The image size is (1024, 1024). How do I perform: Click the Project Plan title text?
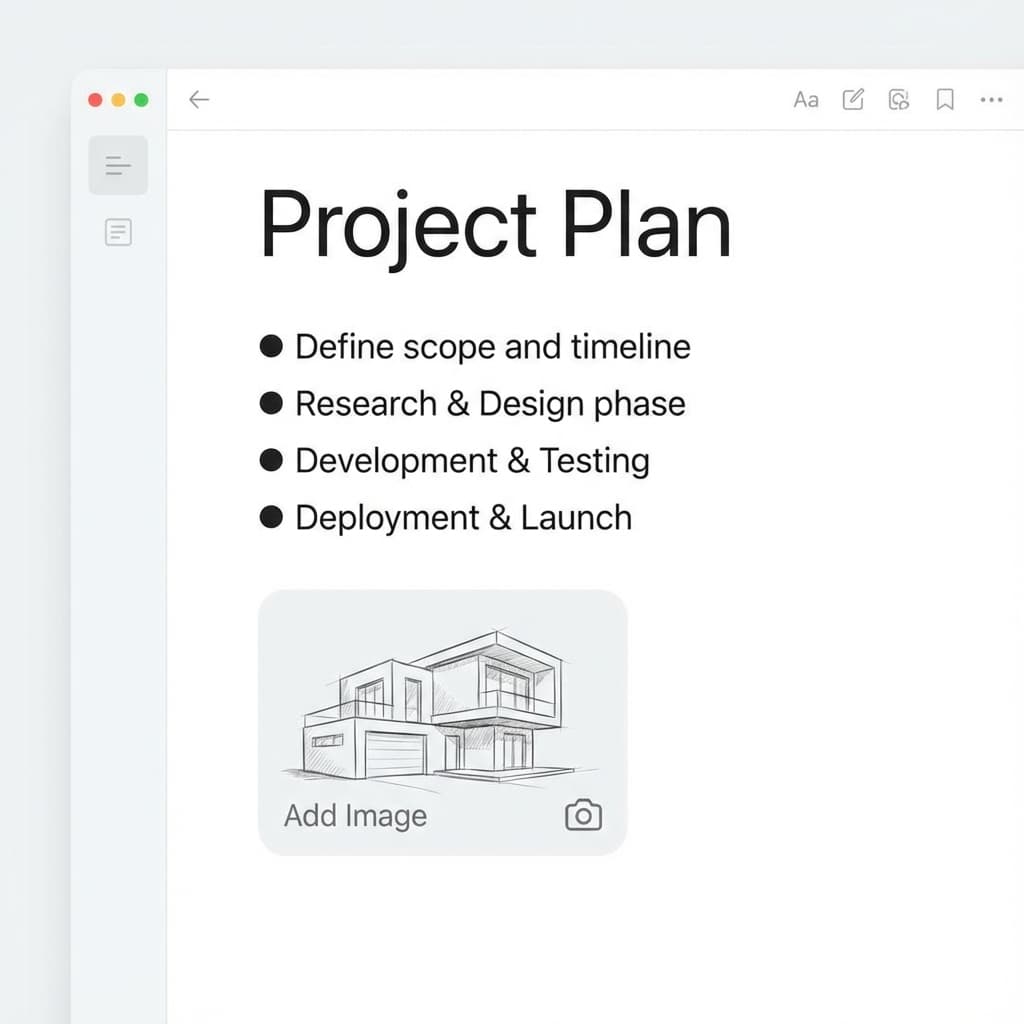pyautogui.click(x=494, y=224)
